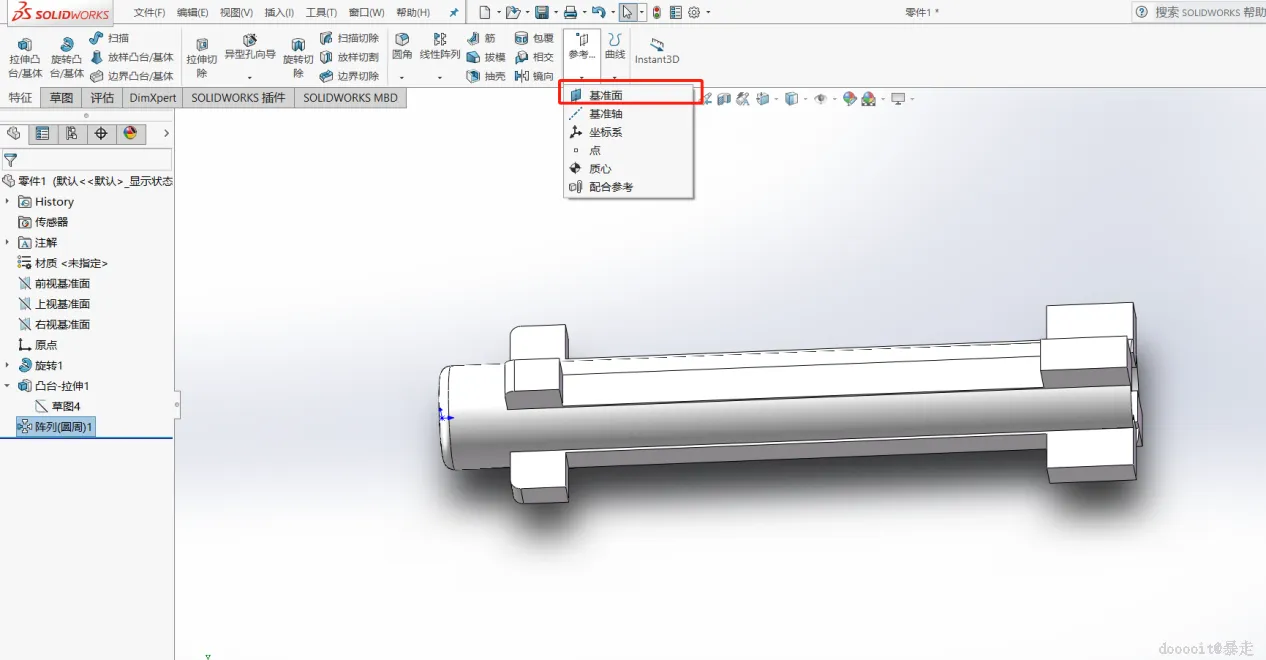This screenshot has height=660, width=1266.
Task: Open the options gear icon
Action: pos(694,12)
